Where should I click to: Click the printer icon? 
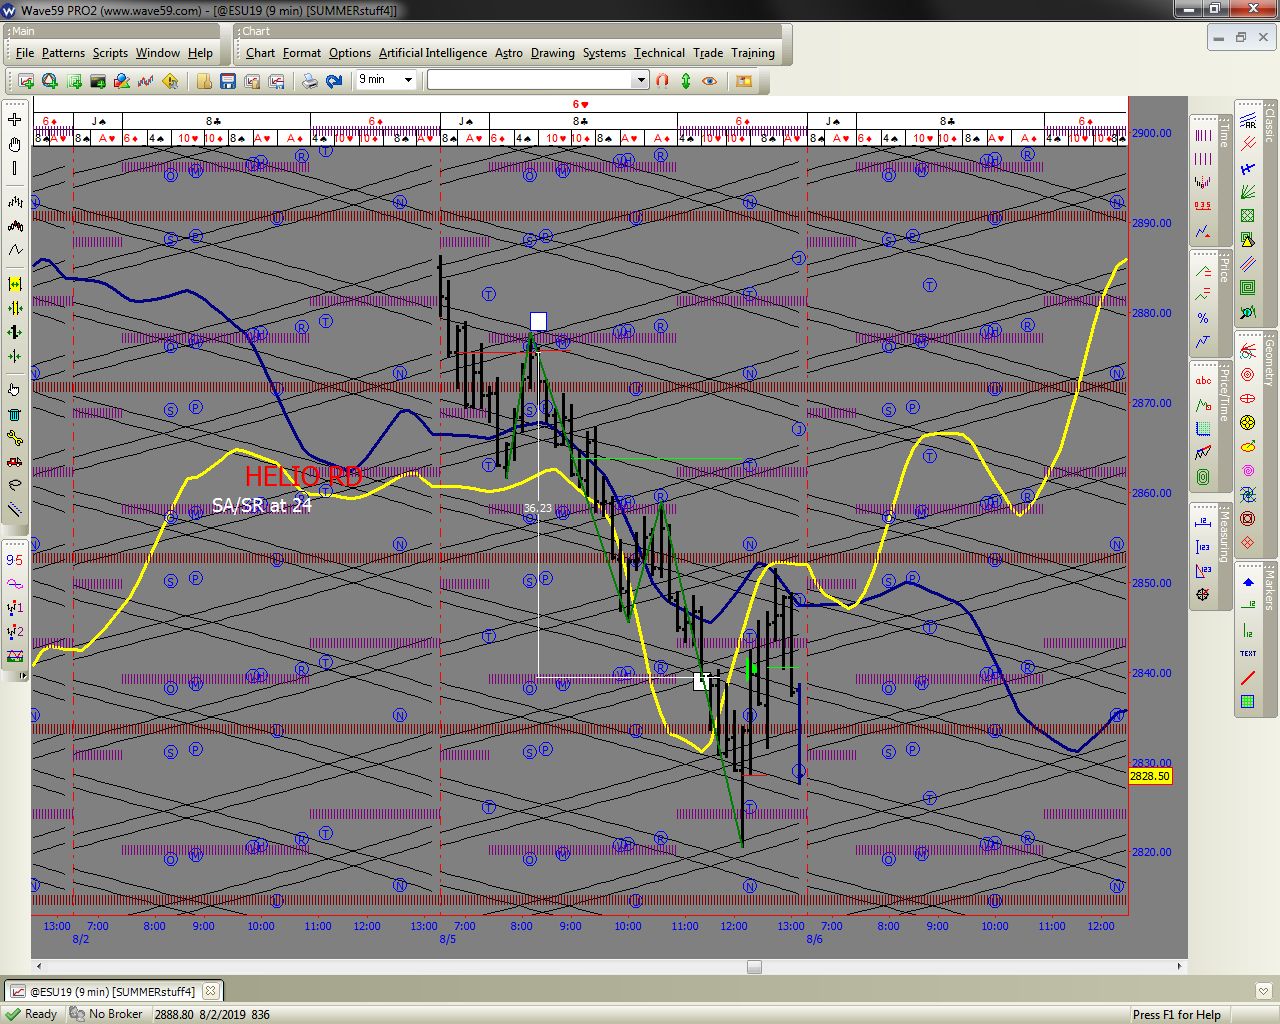tap(310, 81)
